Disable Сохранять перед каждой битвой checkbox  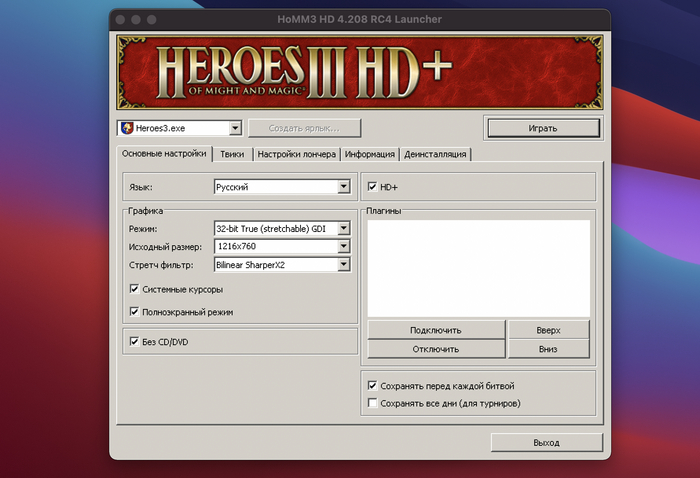[x=372, y=385]
